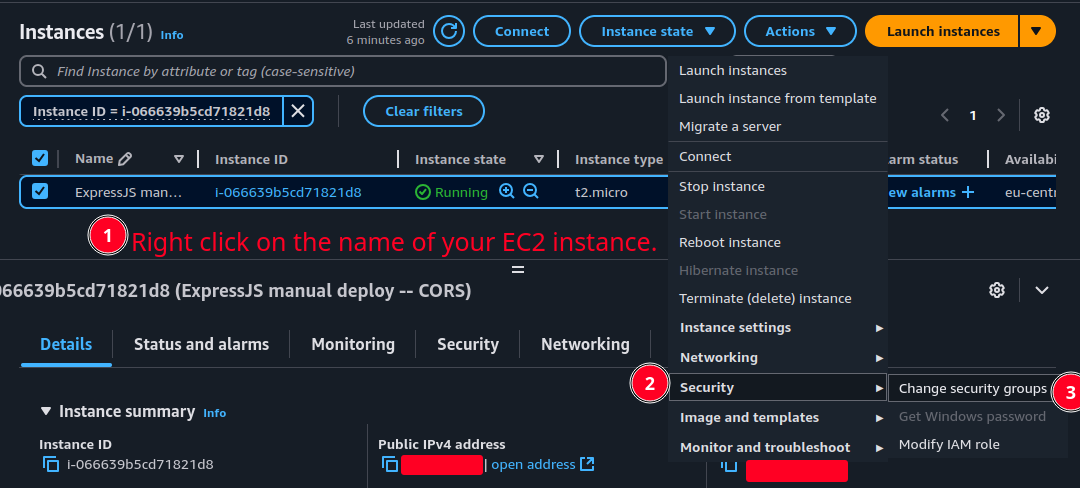Viewport: 1080px width, 488px height.
Task: Collapse the Instance summary section triangle
Action: (46, 411)
